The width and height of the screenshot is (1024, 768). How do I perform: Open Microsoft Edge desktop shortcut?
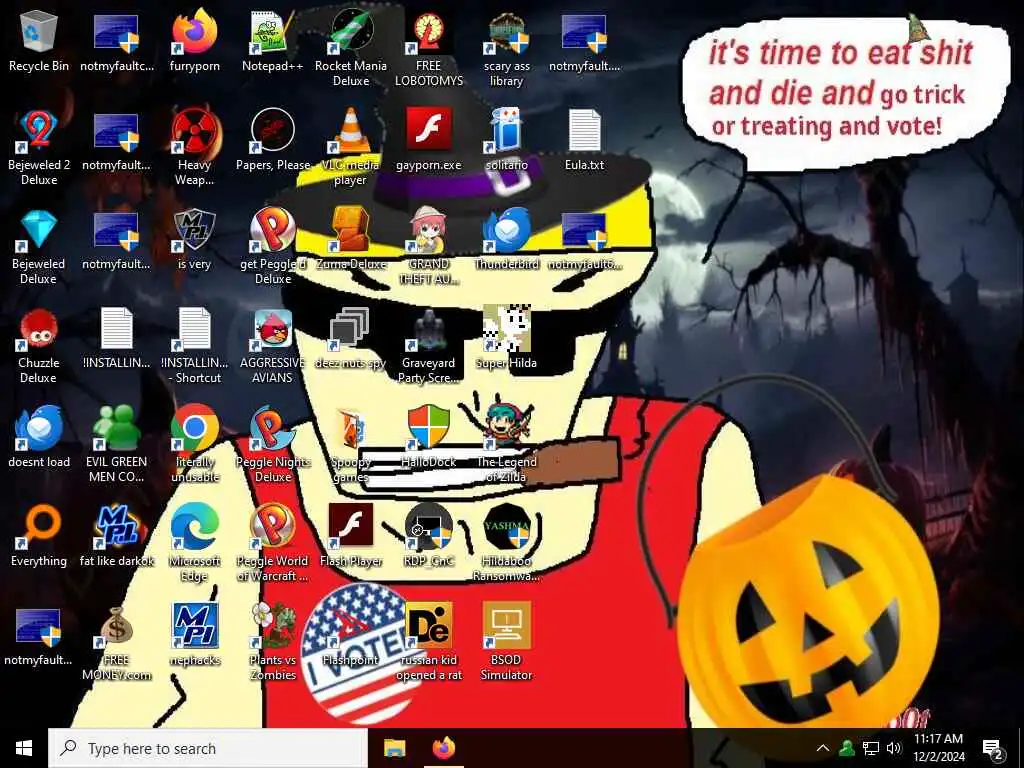tap(195, 527)
